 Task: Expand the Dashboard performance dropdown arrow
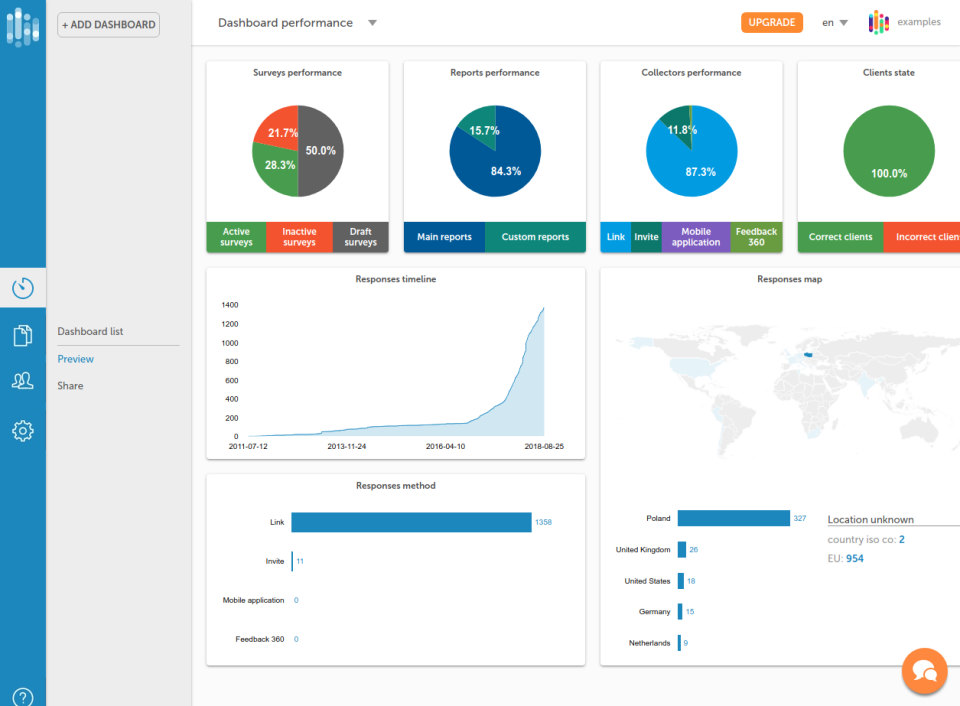click(x=372, y=23)
